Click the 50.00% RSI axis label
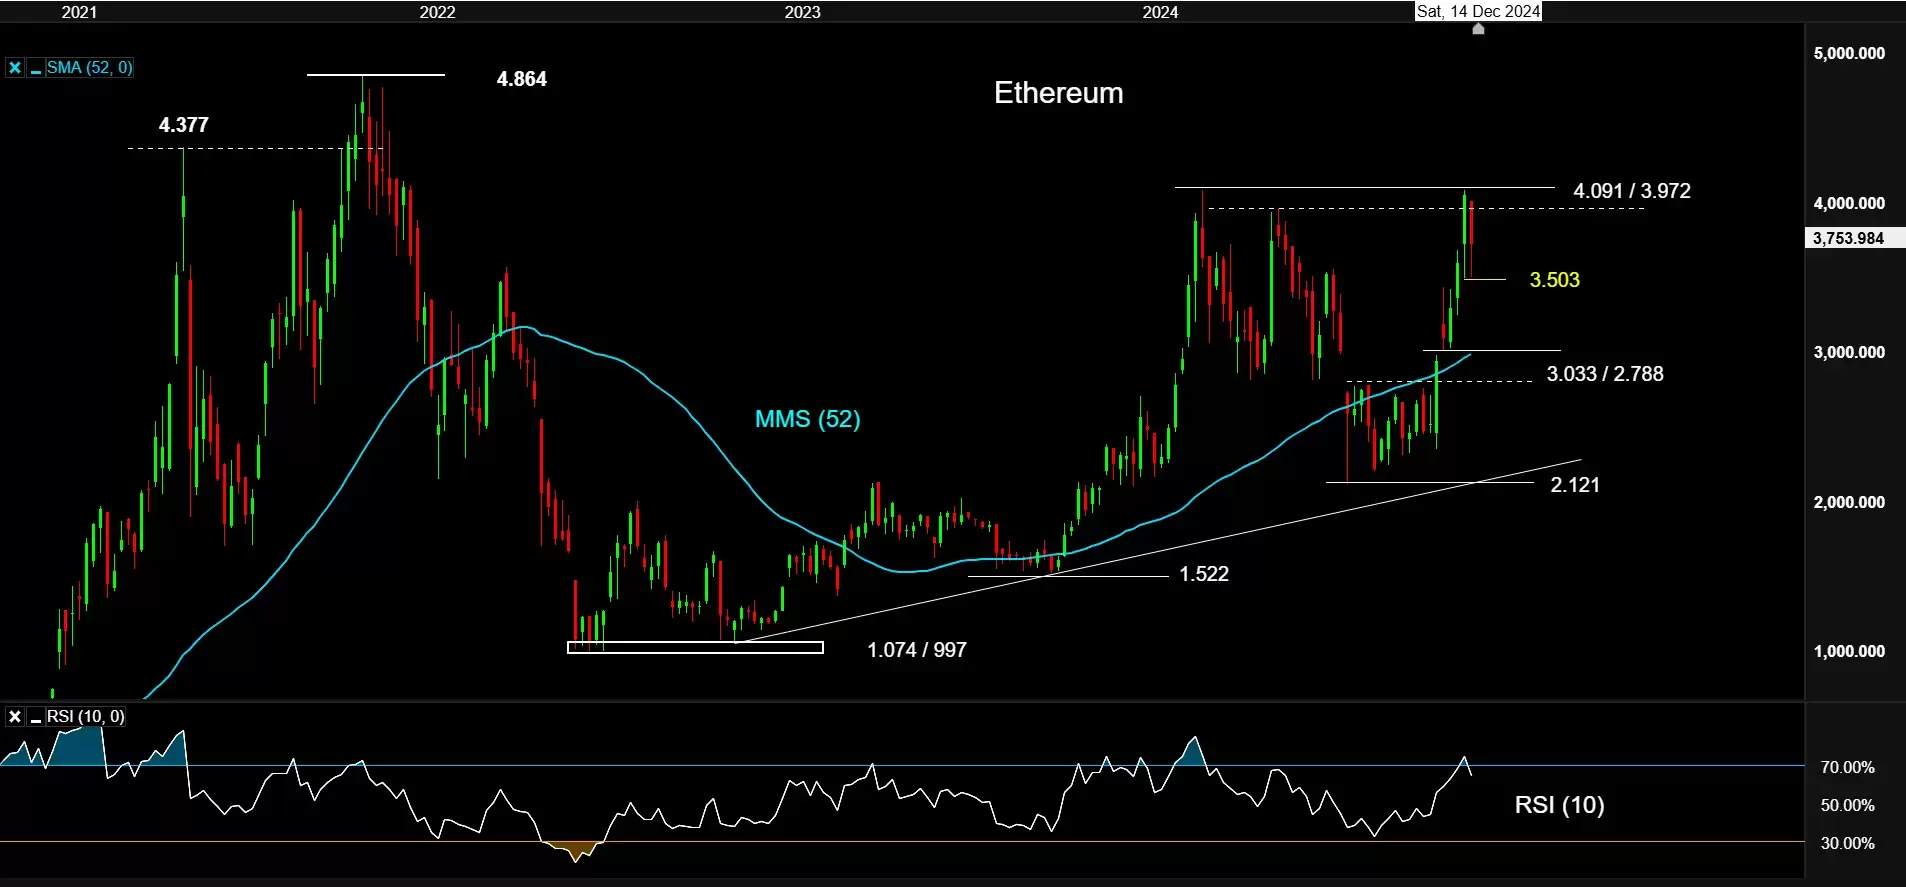 [1847, 805]
